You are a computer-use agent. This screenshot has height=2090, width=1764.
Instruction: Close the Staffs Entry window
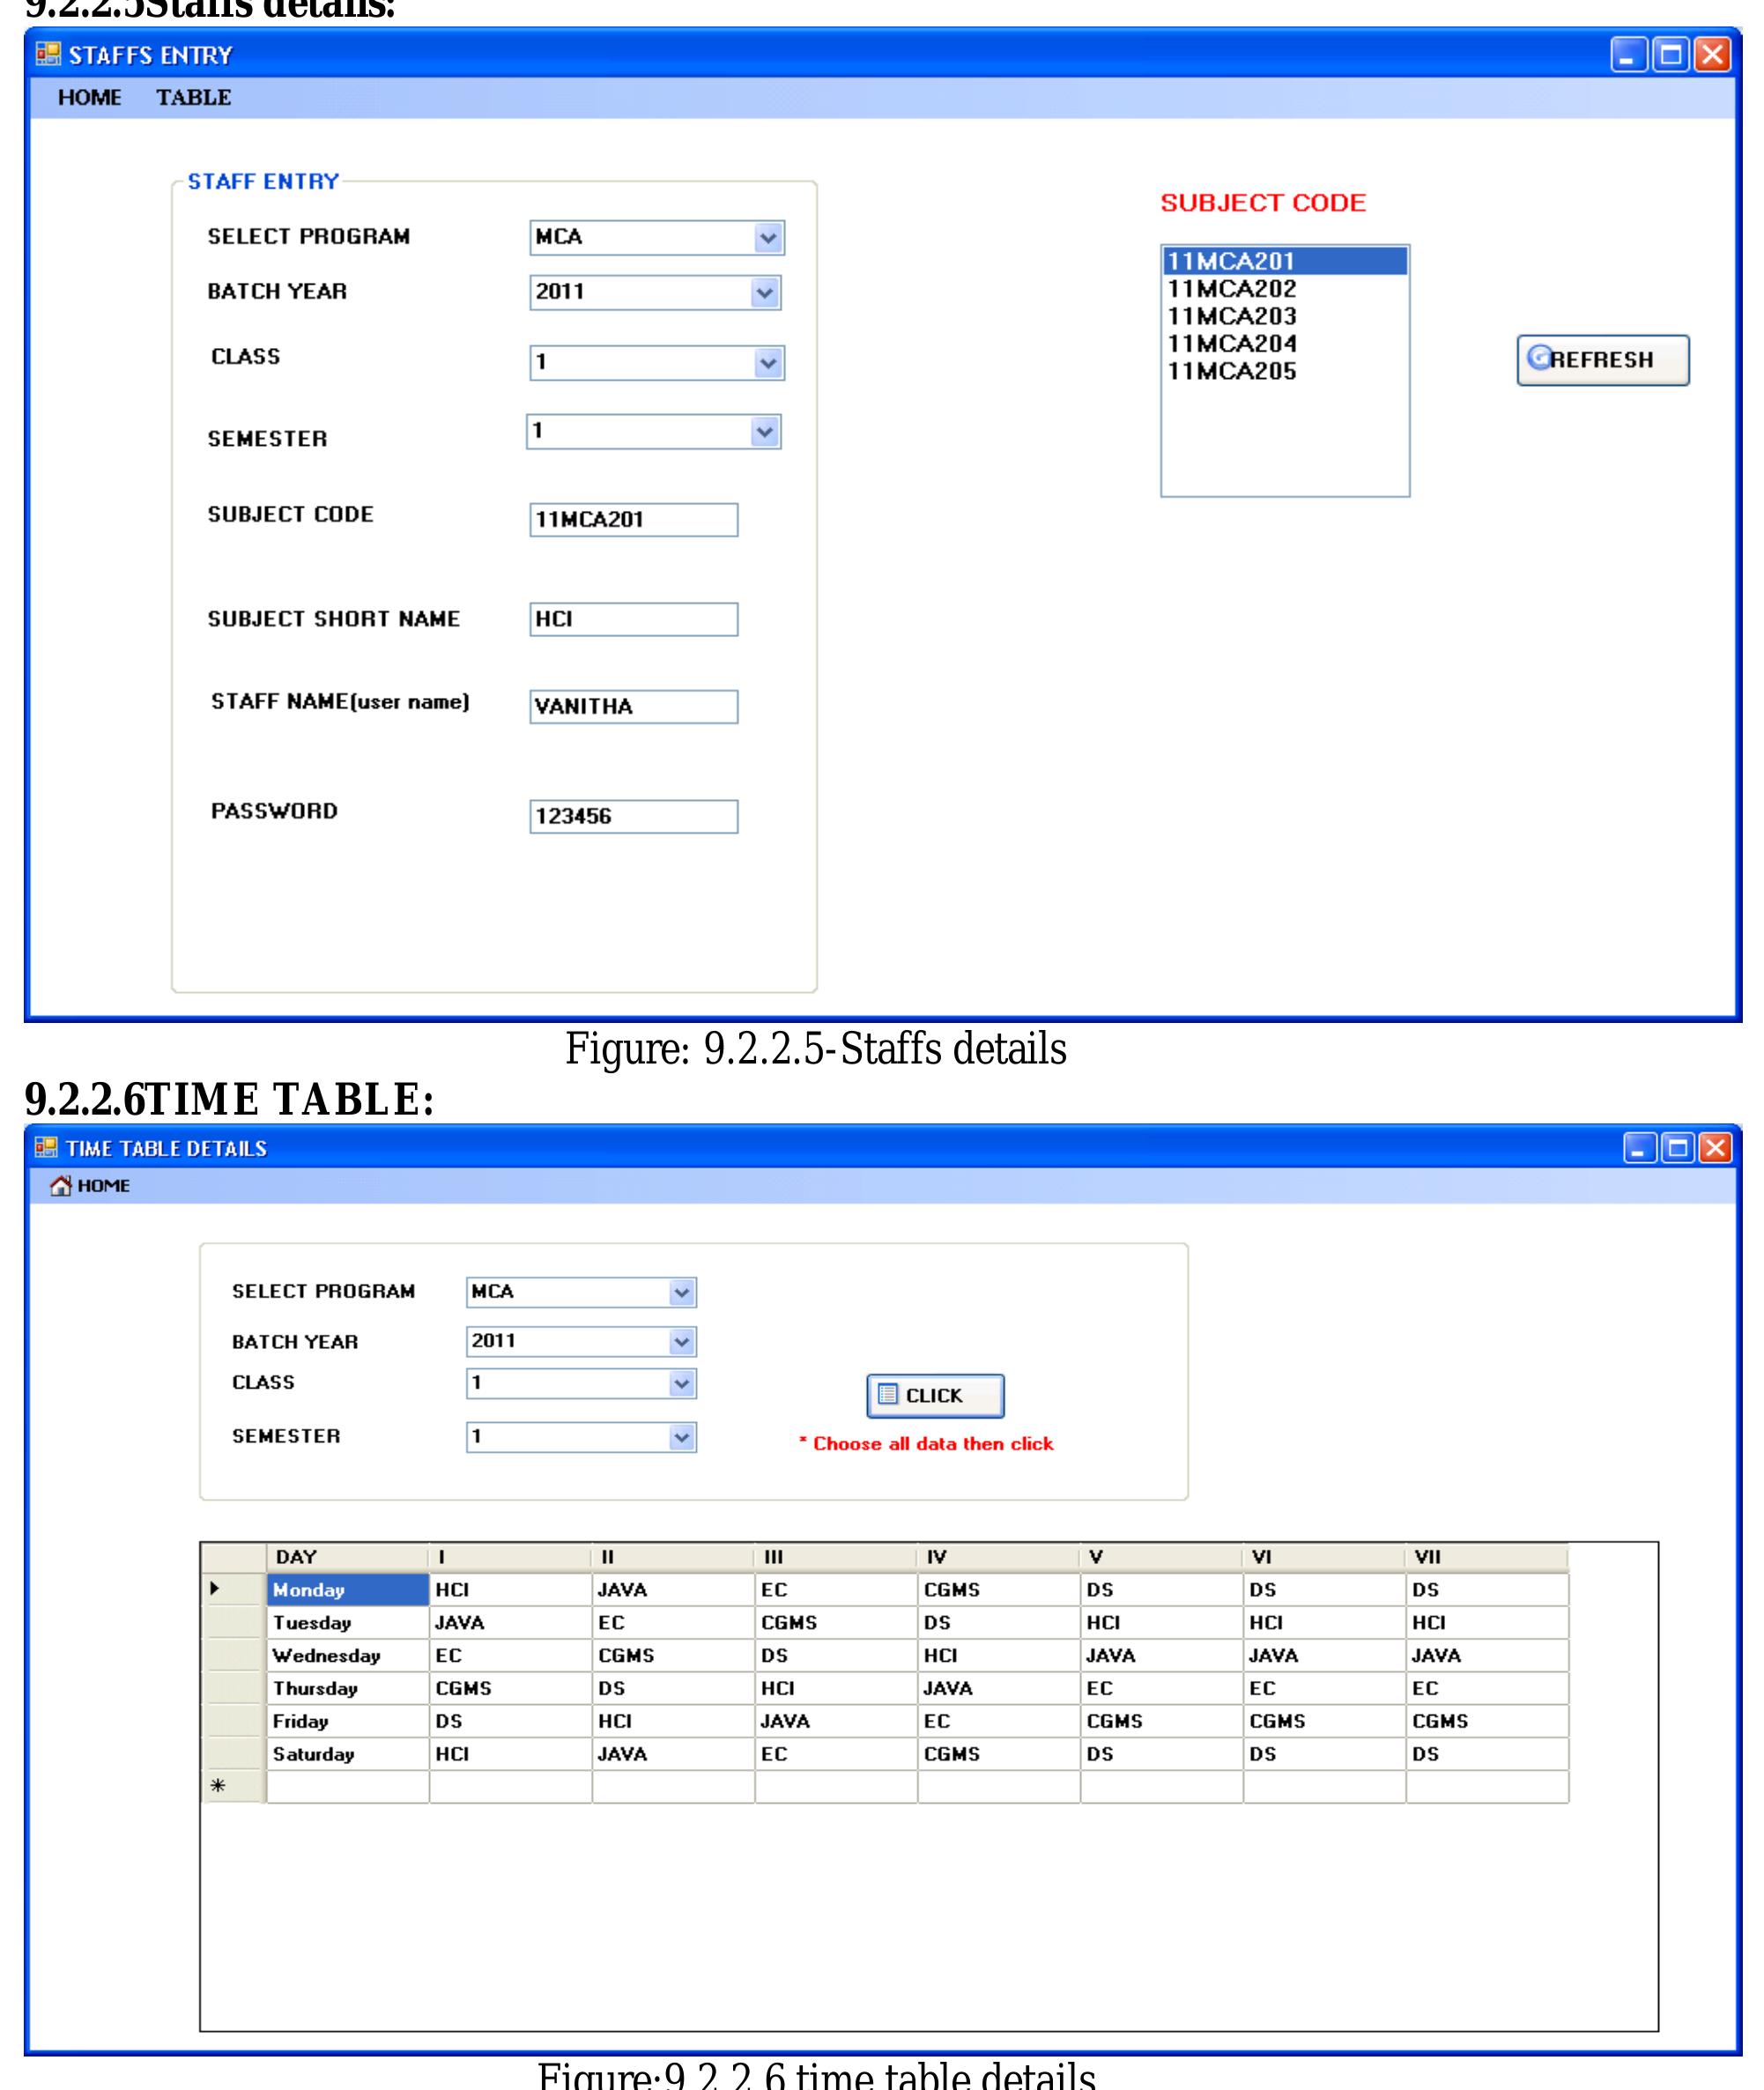click(x=1712, y=54)
